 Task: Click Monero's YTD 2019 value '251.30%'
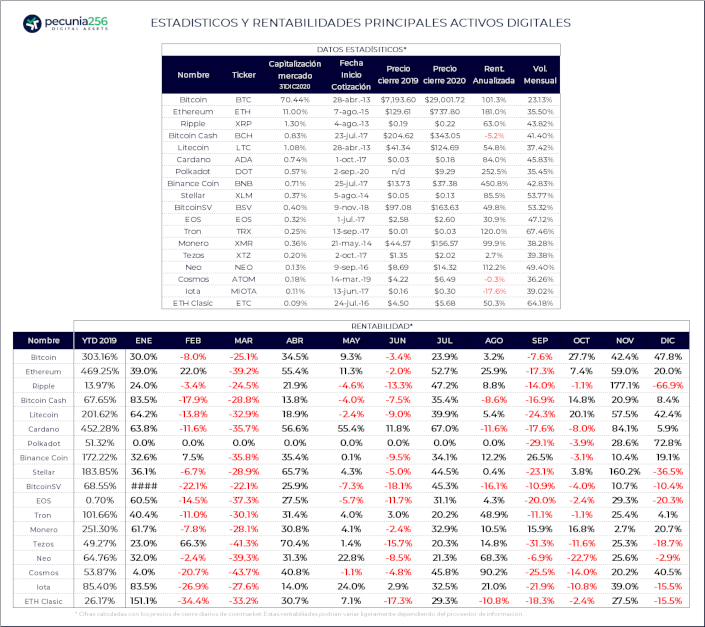[99, 529]
